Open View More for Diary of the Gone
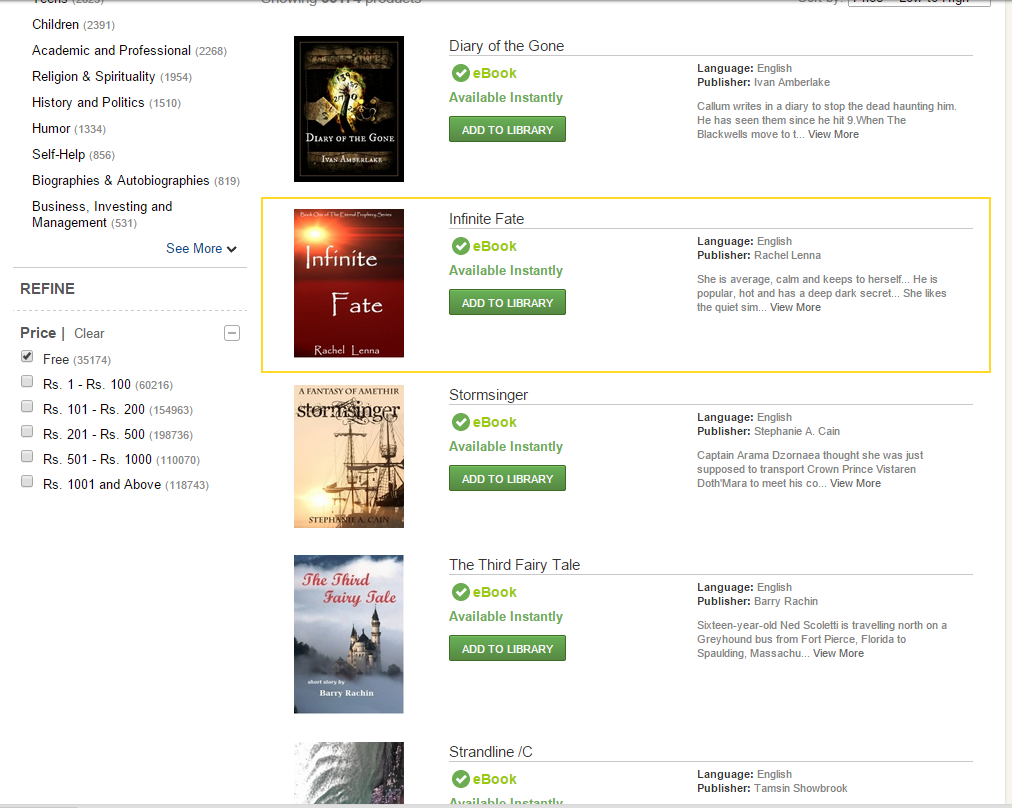Viewport: 1012px width, 808px height. [x=833, y=134]
